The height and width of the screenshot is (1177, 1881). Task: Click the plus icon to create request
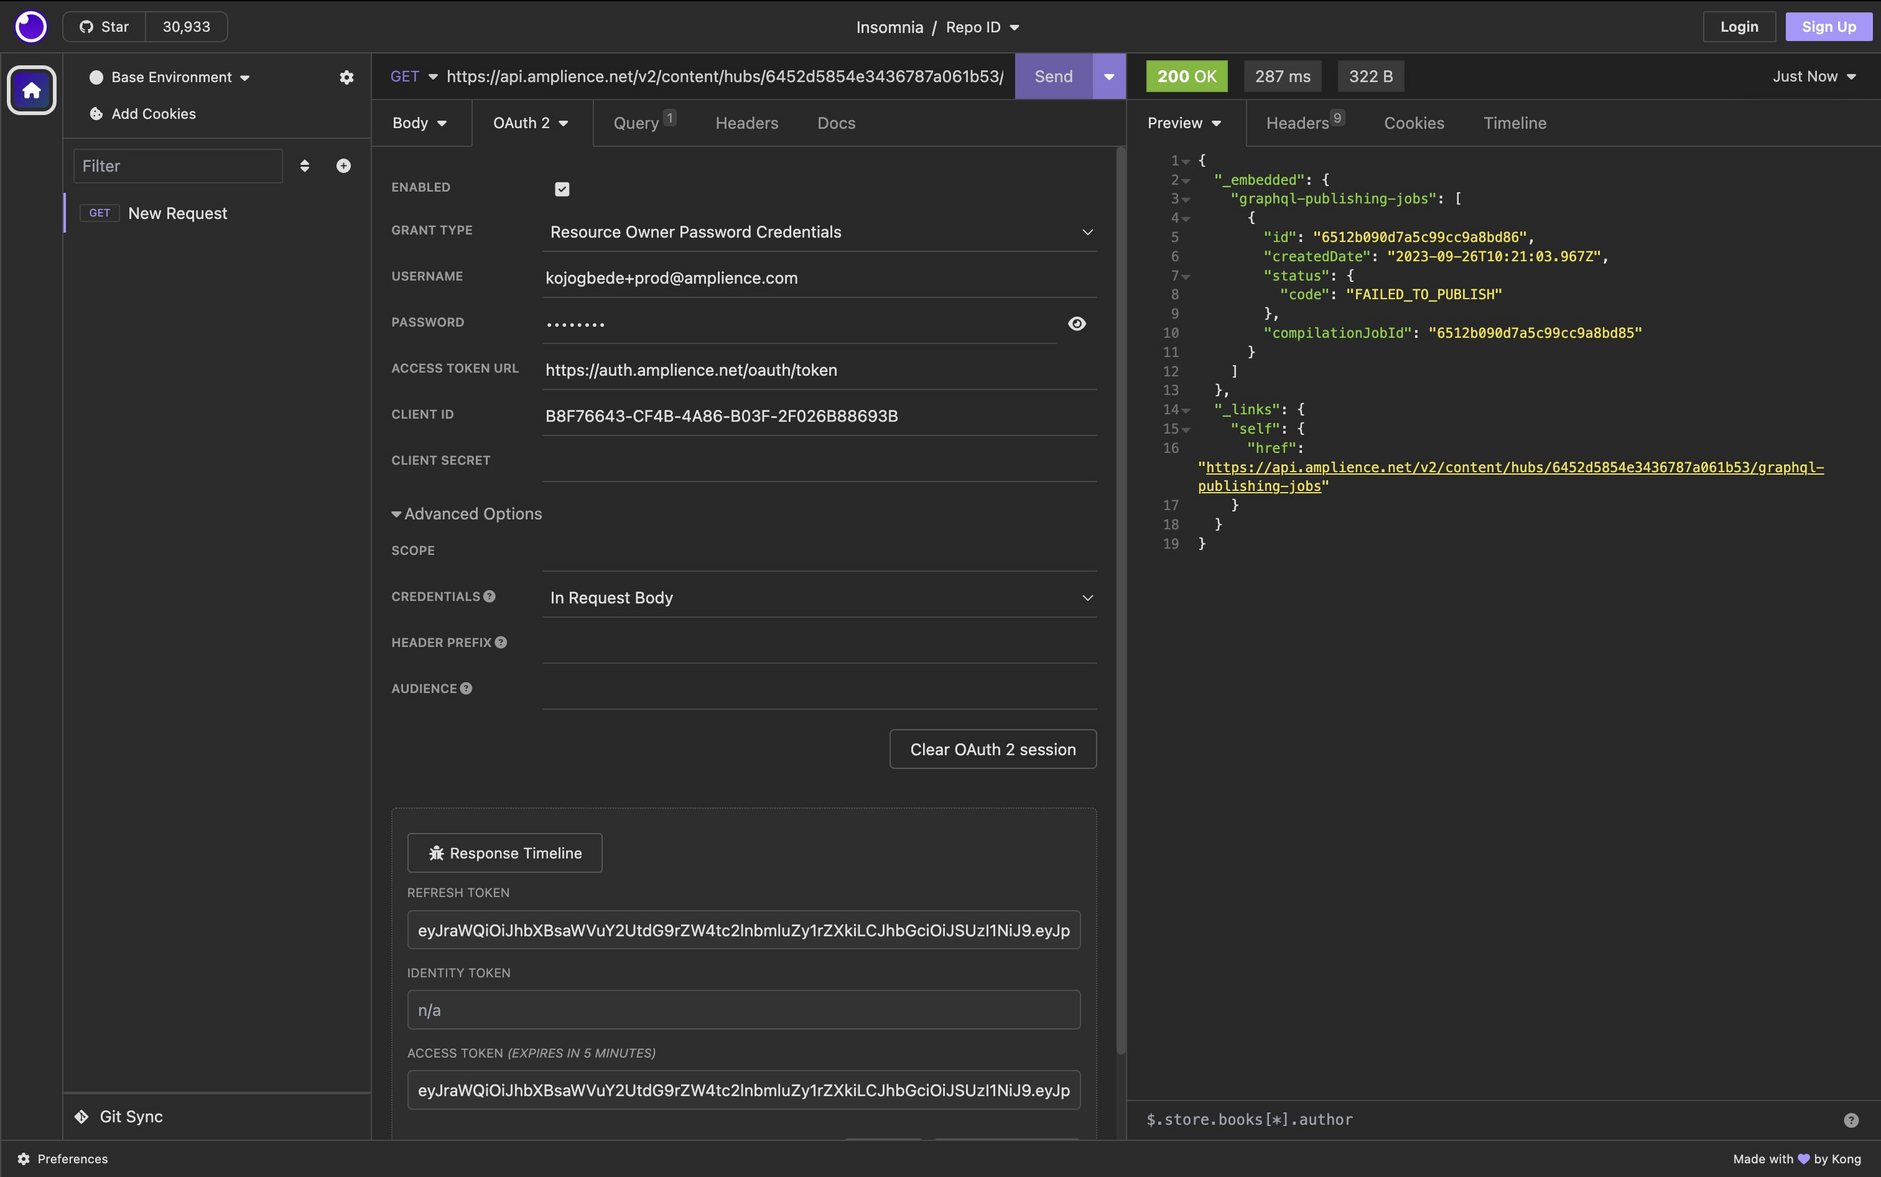coord(343,166)
